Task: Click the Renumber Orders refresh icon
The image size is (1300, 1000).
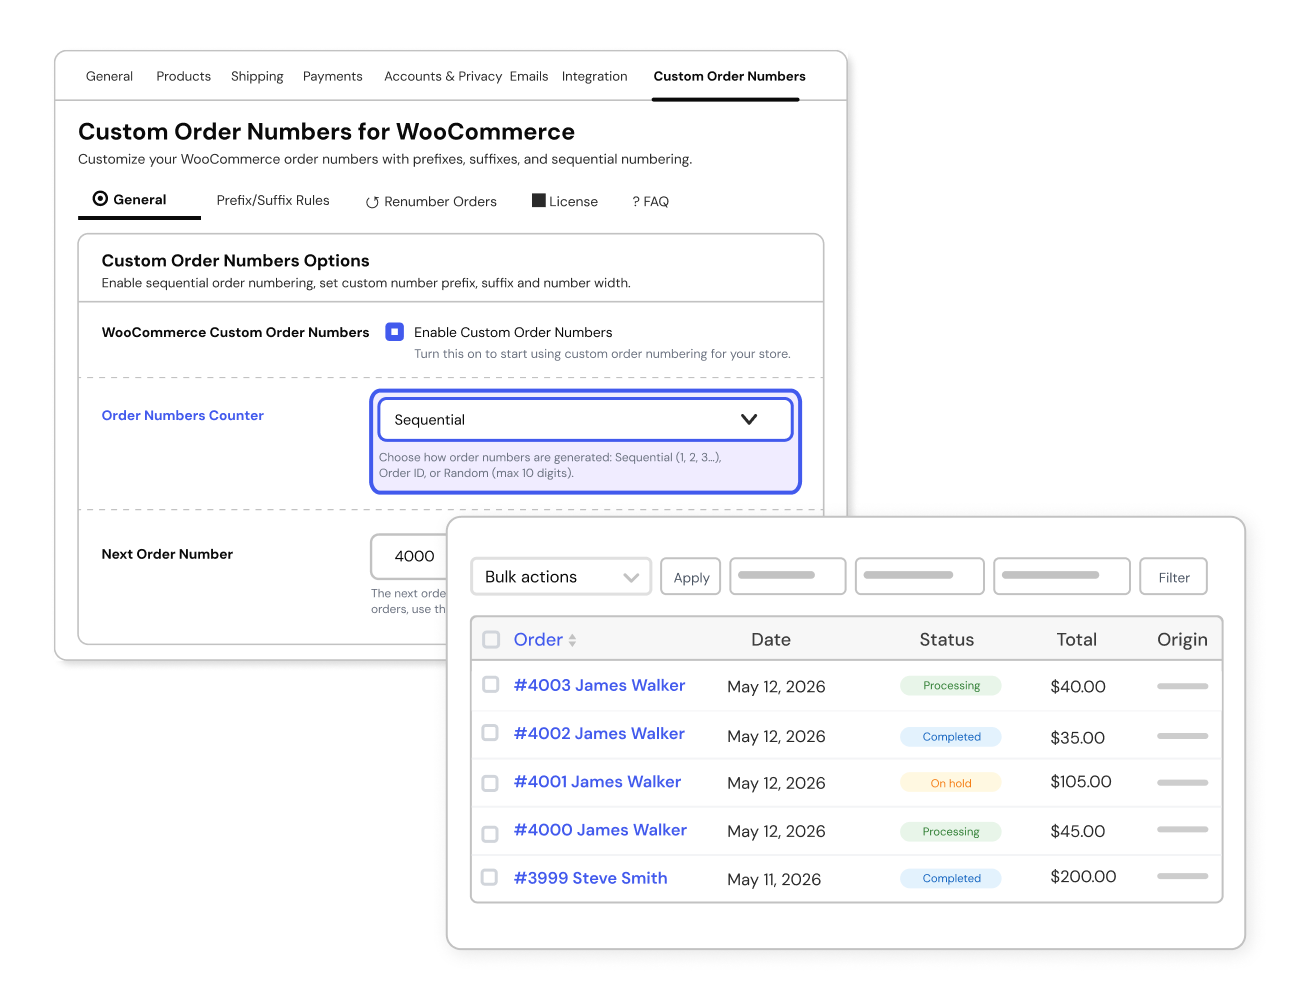Action: pyautogui.click(x=372, y=202)
